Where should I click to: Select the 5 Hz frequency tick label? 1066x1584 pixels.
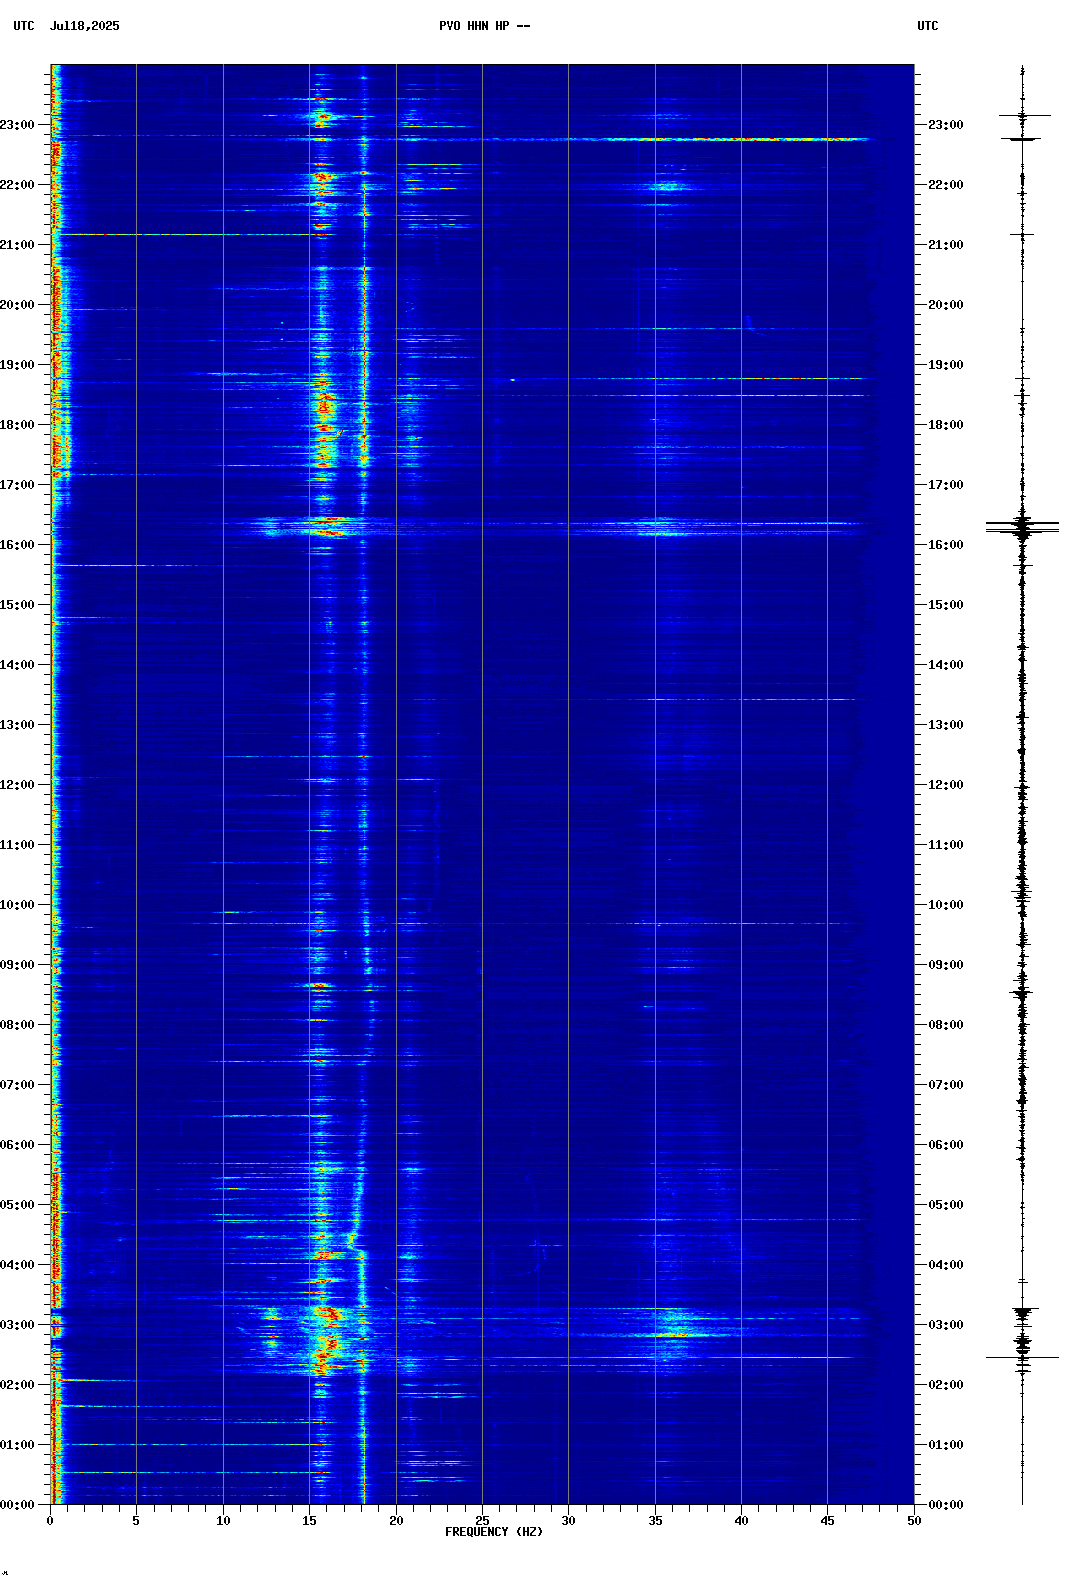click(x=136, y=1521)
